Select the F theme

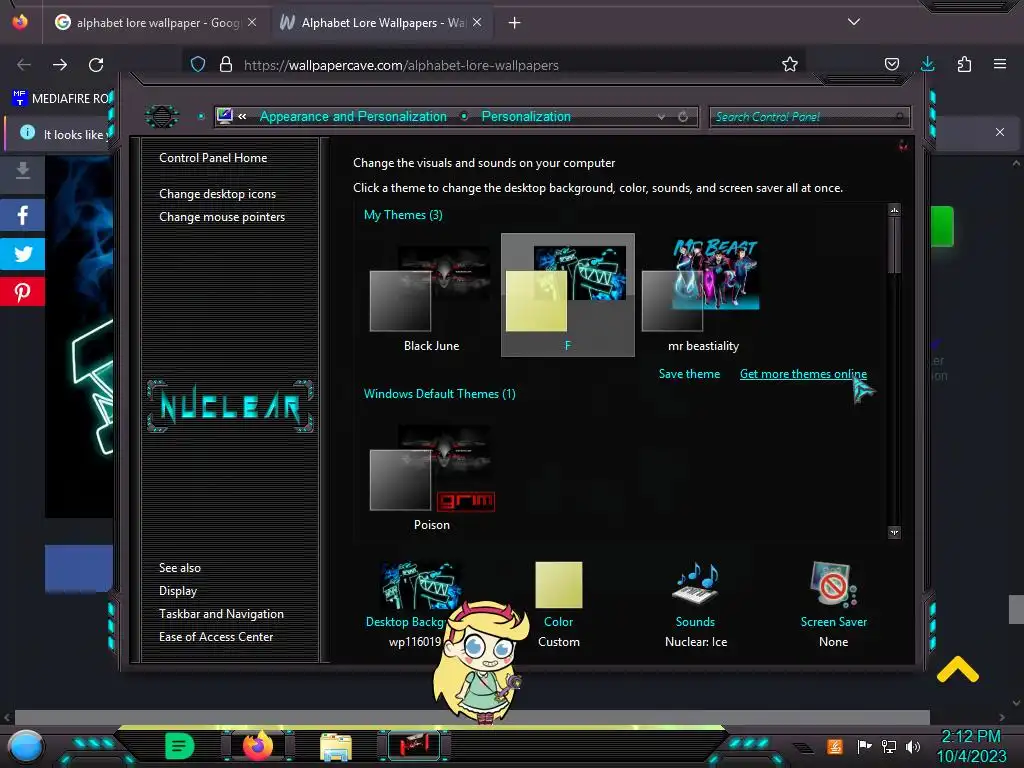tap(568, 295)
